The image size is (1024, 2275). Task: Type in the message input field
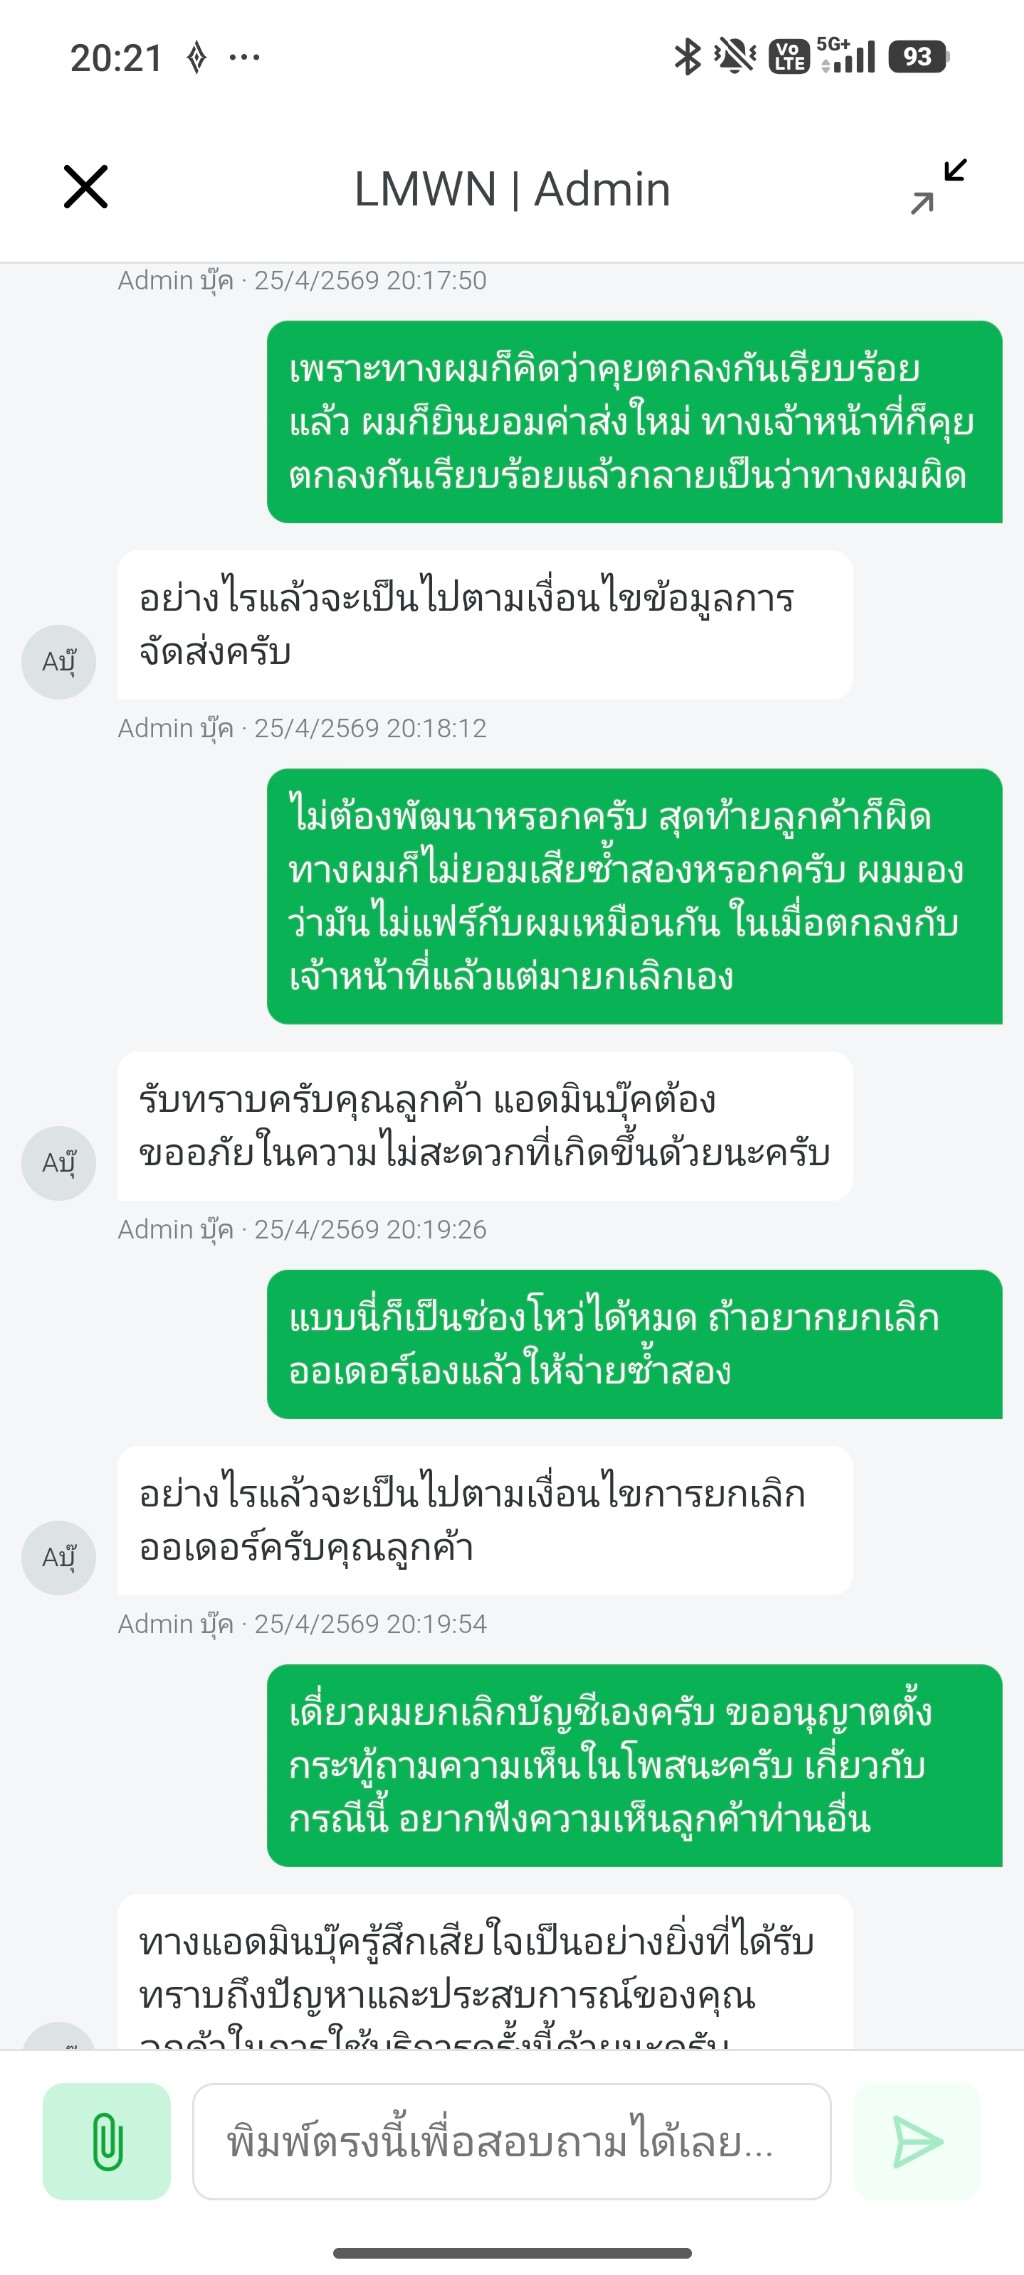511,2141
